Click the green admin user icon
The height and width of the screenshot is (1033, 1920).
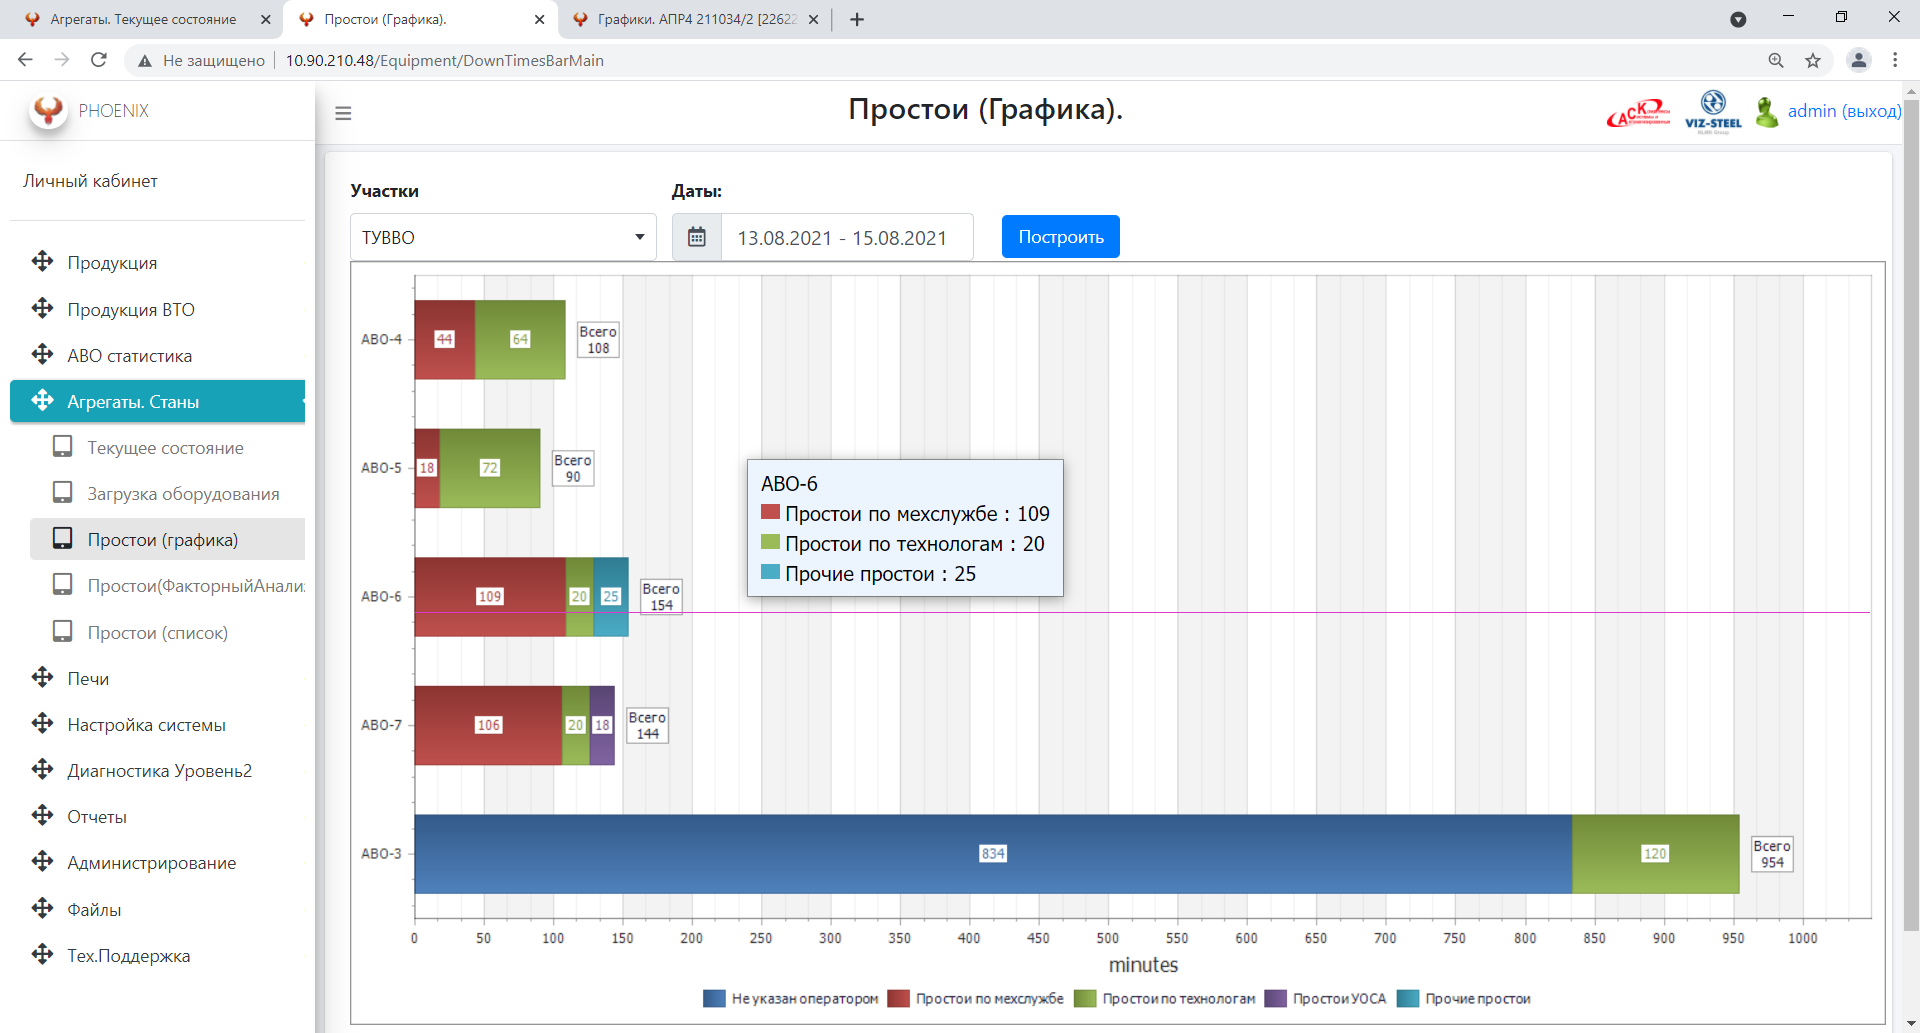click(x=1767, y=111)
